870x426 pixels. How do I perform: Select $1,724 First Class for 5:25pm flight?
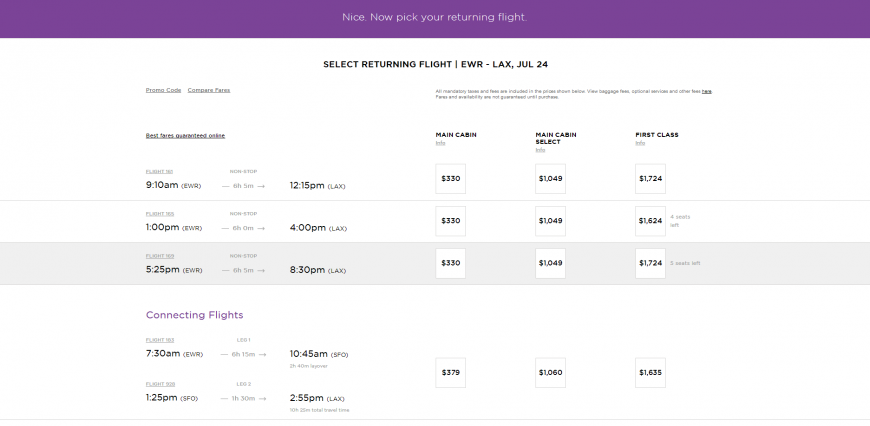tap(650, 263)
